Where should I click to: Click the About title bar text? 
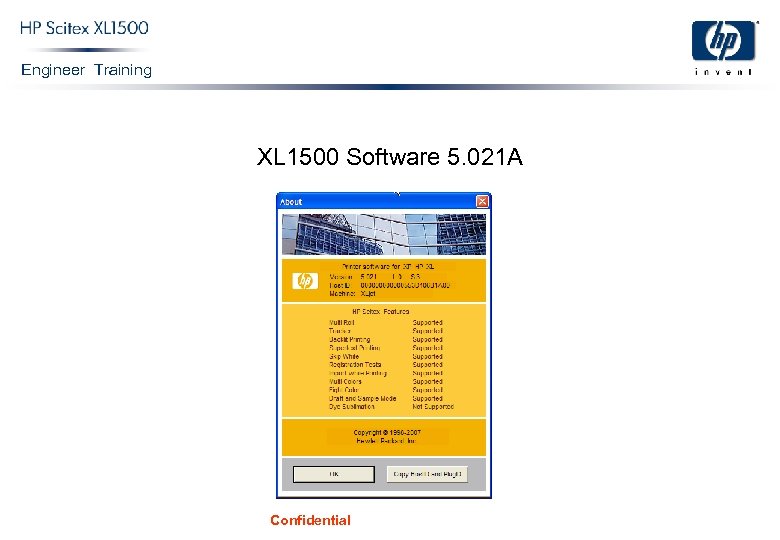(x=291, y=202)
